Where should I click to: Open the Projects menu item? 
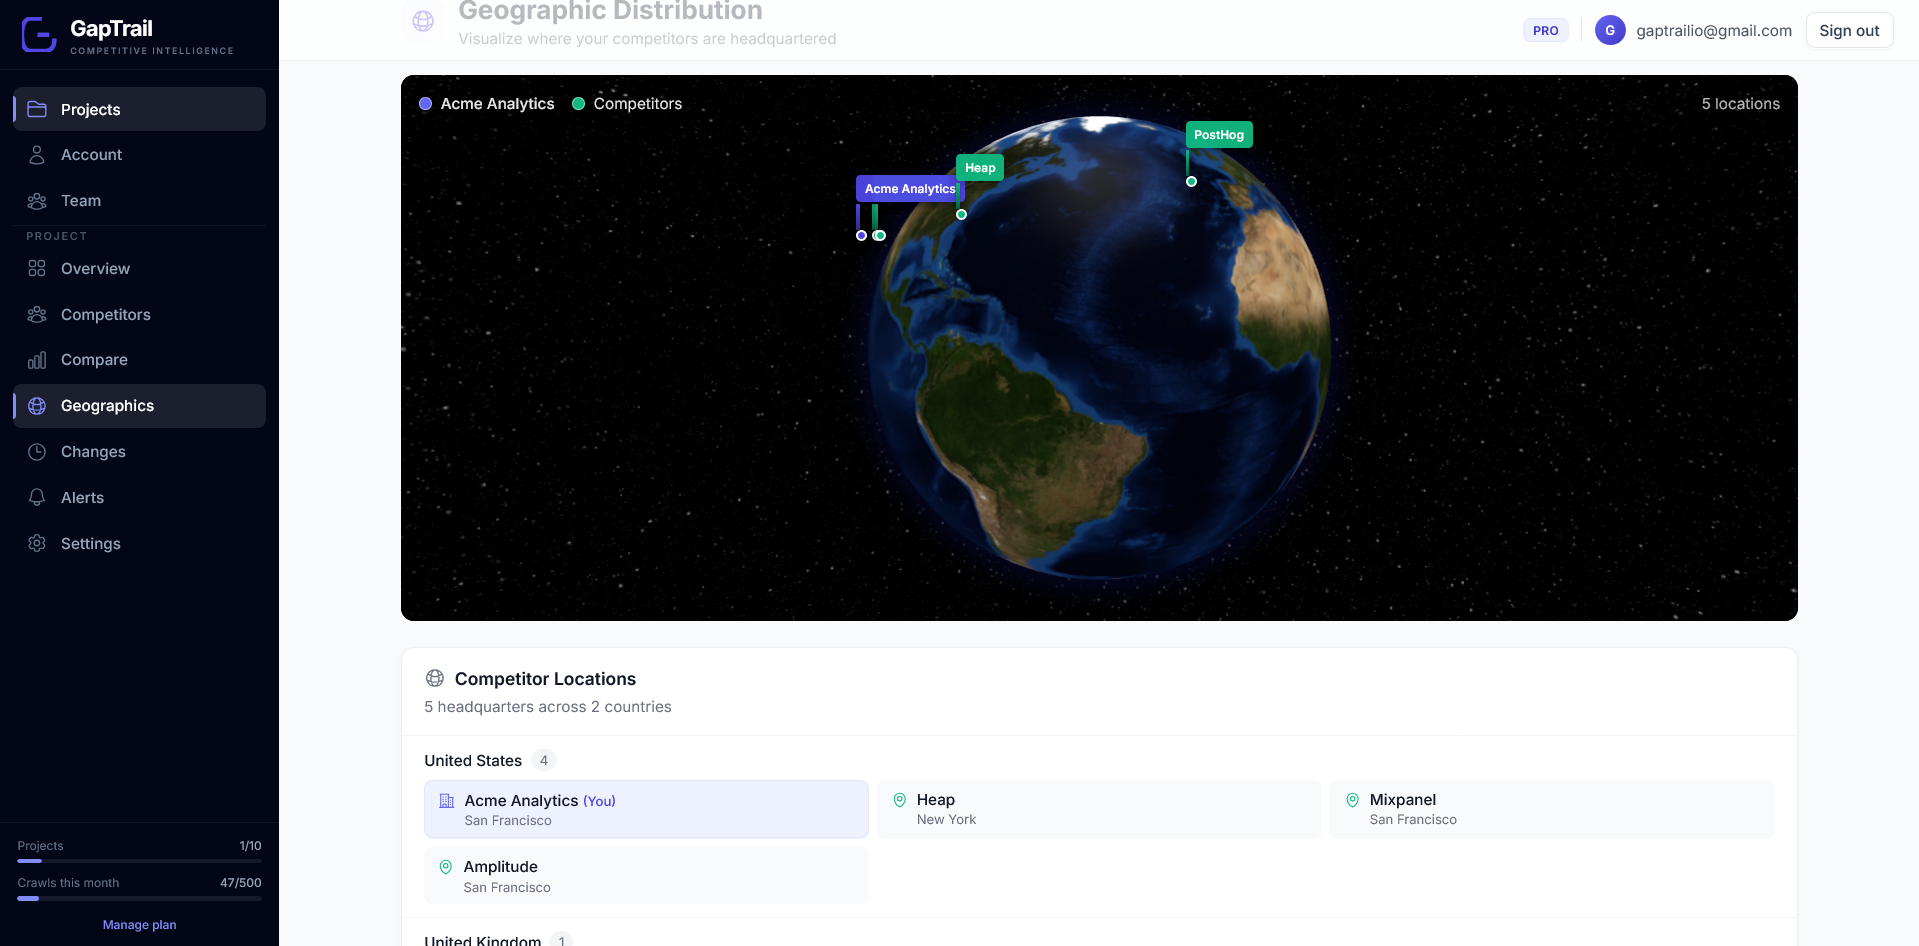pyautogui.click(x=139, y=109)
